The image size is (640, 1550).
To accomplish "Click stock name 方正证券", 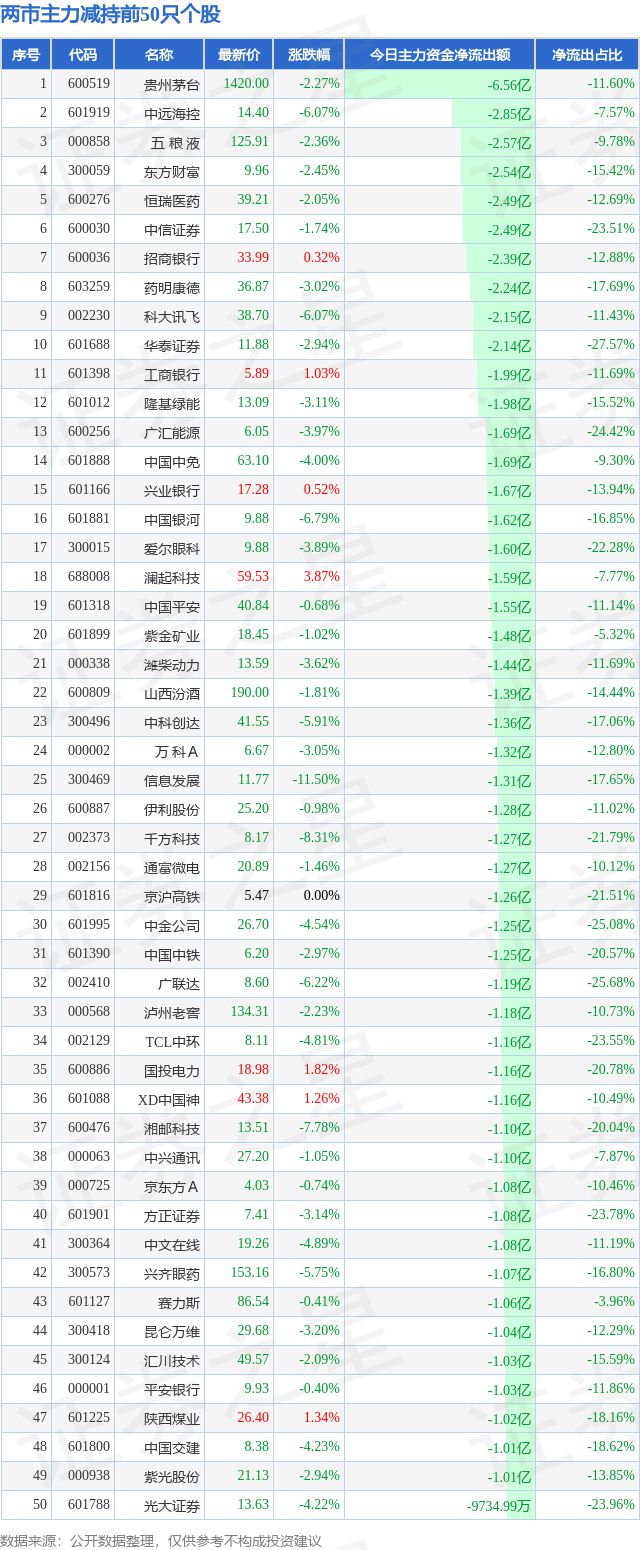I will tap(172, 1215).
